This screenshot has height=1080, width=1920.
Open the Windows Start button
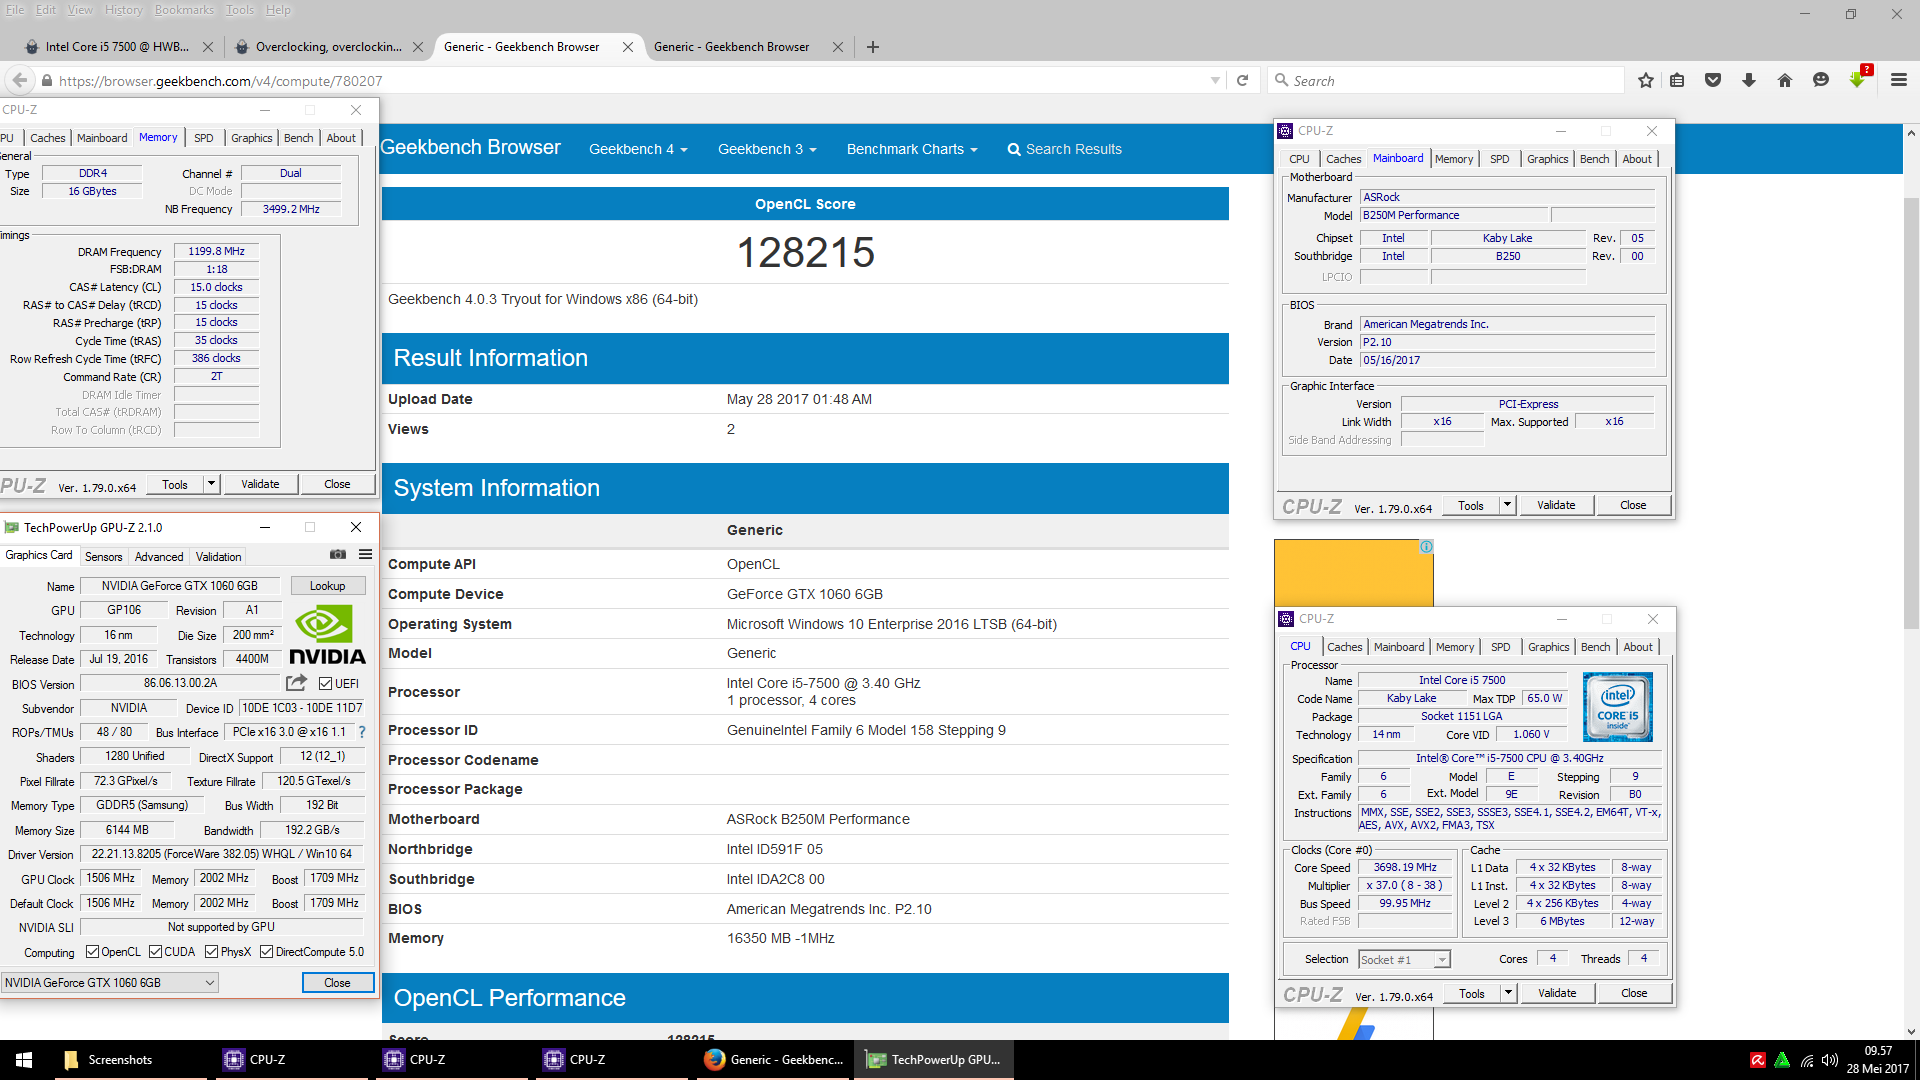tap(24, 1060)
